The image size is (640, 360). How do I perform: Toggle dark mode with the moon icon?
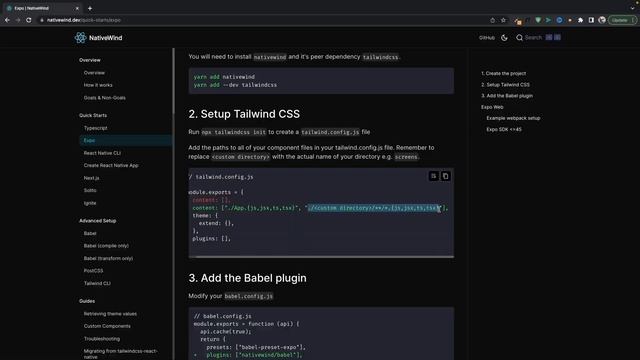504,38
